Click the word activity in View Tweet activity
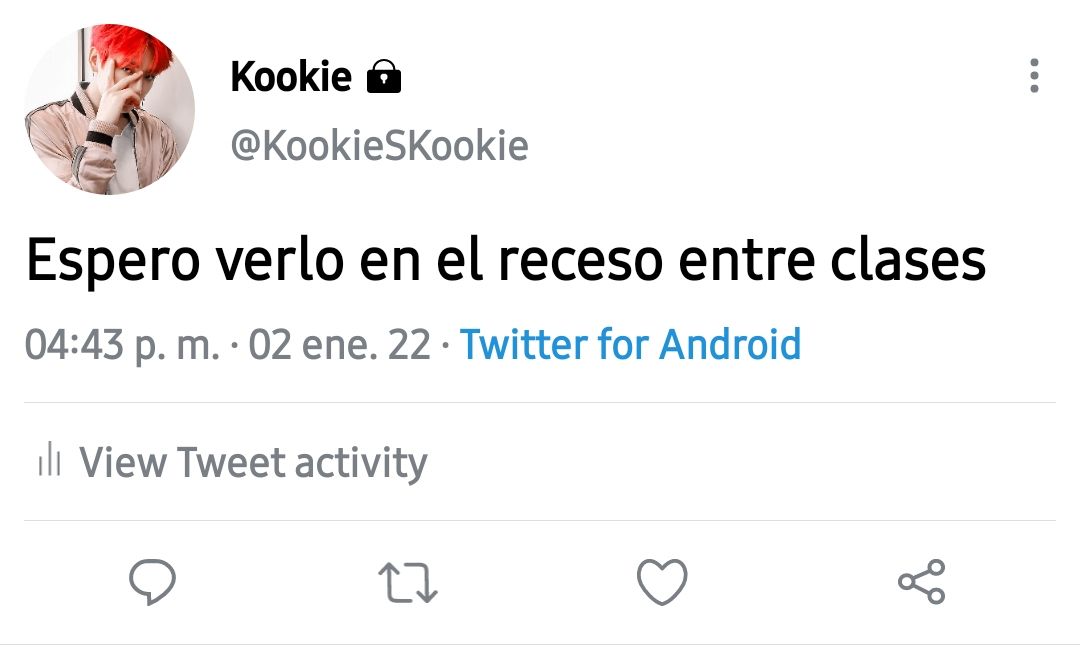Screen dimensions: 1080x659 [361, 463]
